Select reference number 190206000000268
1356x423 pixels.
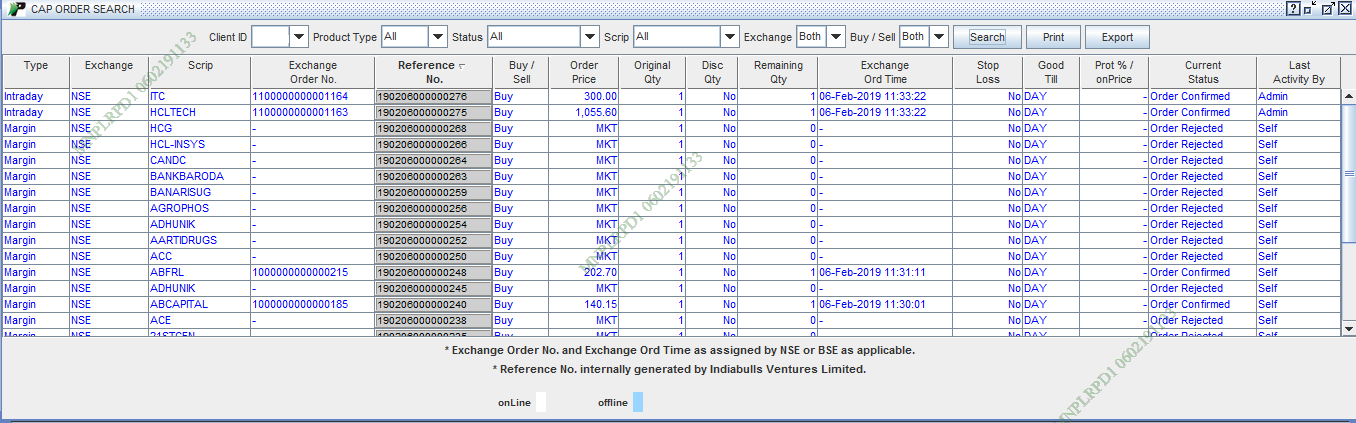point(433,129)
